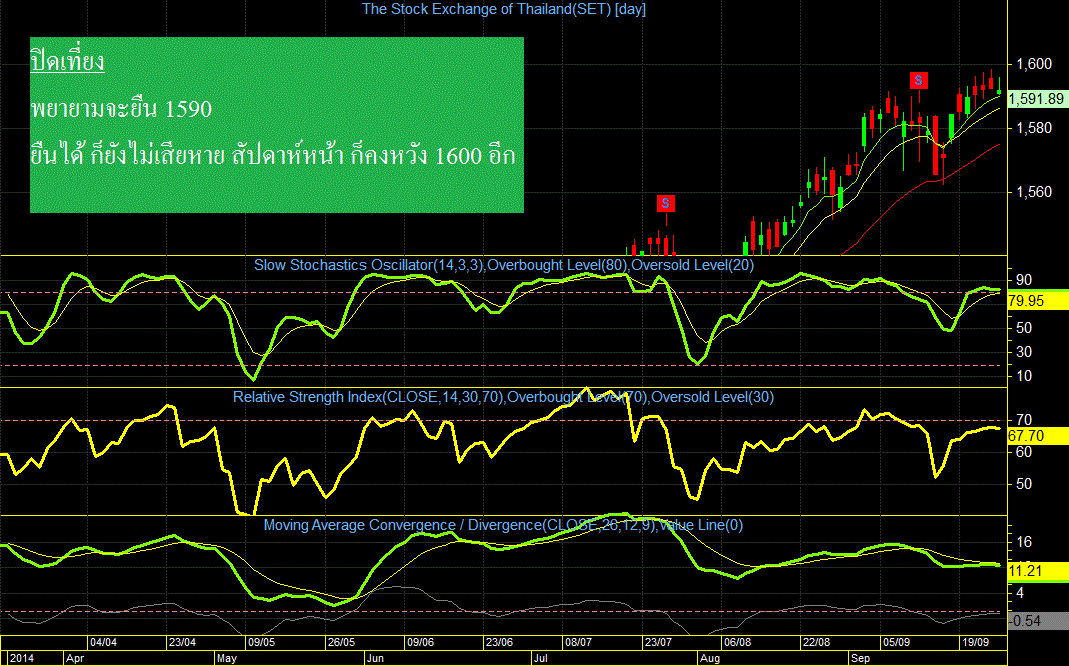Click the May month label

(226, 659)
